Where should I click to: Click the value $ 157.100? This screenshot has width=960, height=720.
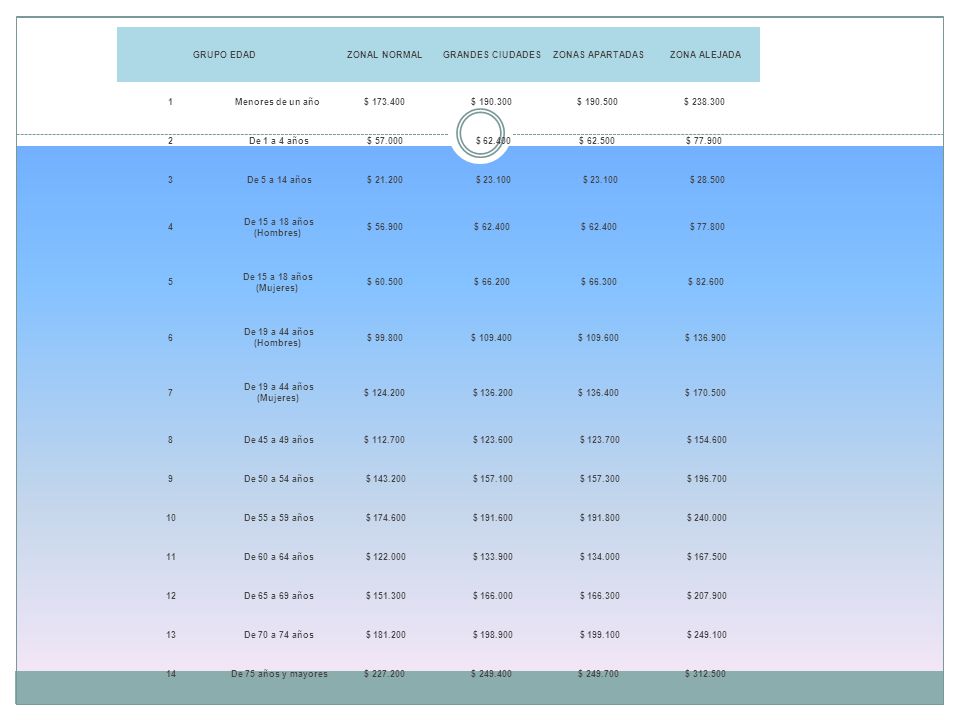click(x=493, y=479)
